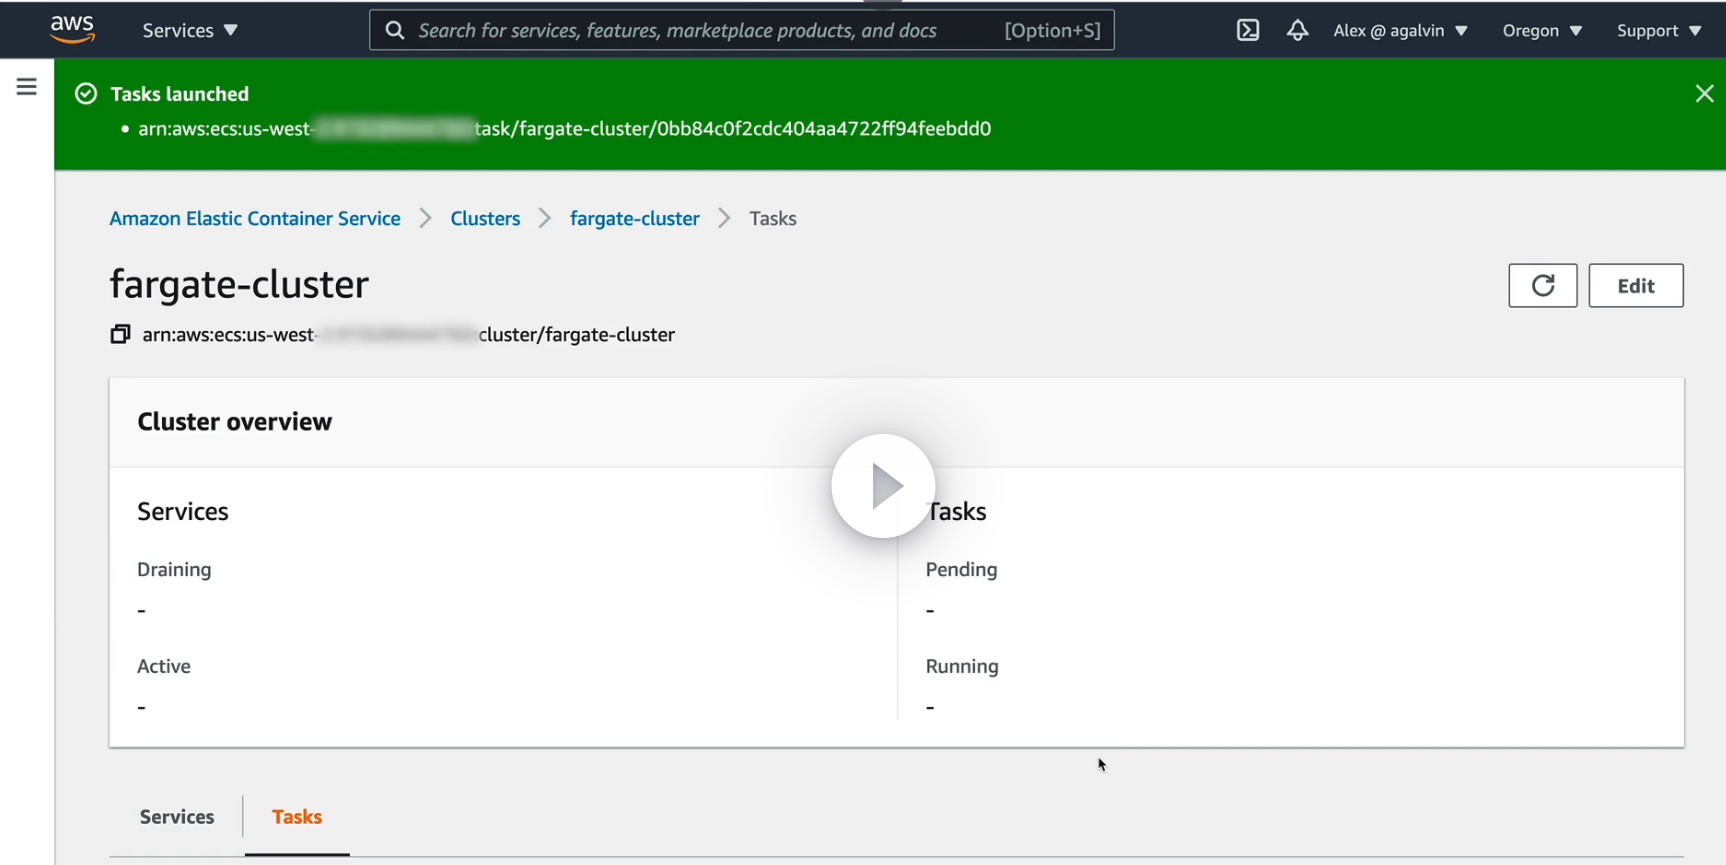The width and height of the screenshot is (1726, 865).
Task: Click the AWS search input field
Action: [700, 30]
